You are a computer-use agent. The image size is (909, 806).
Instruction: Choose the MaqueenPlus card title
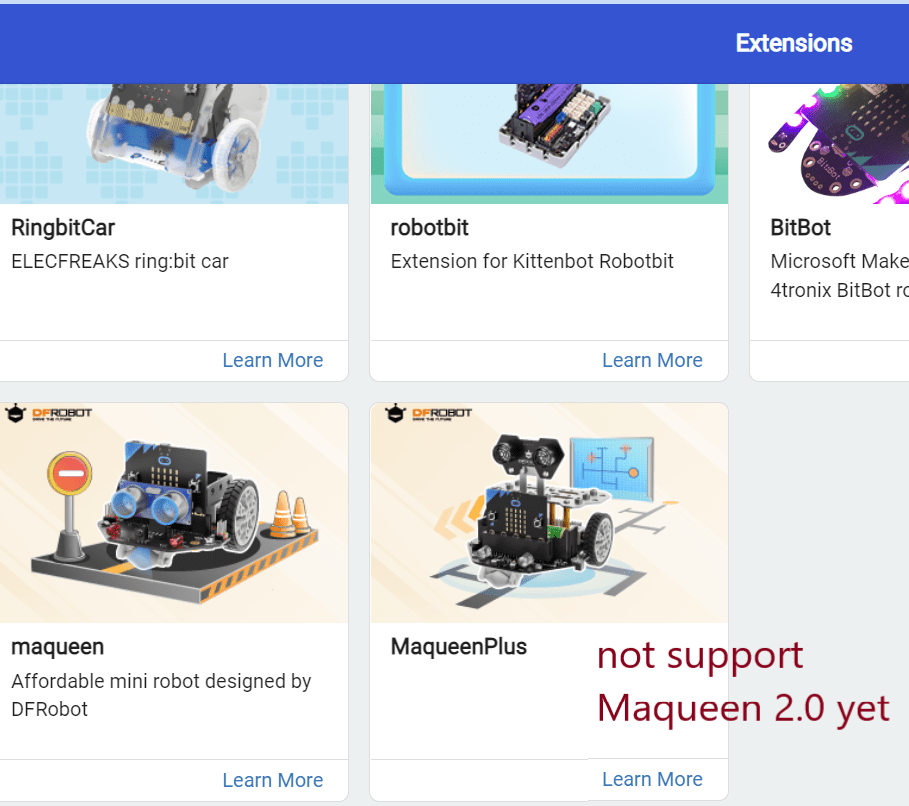pos(459,647)
